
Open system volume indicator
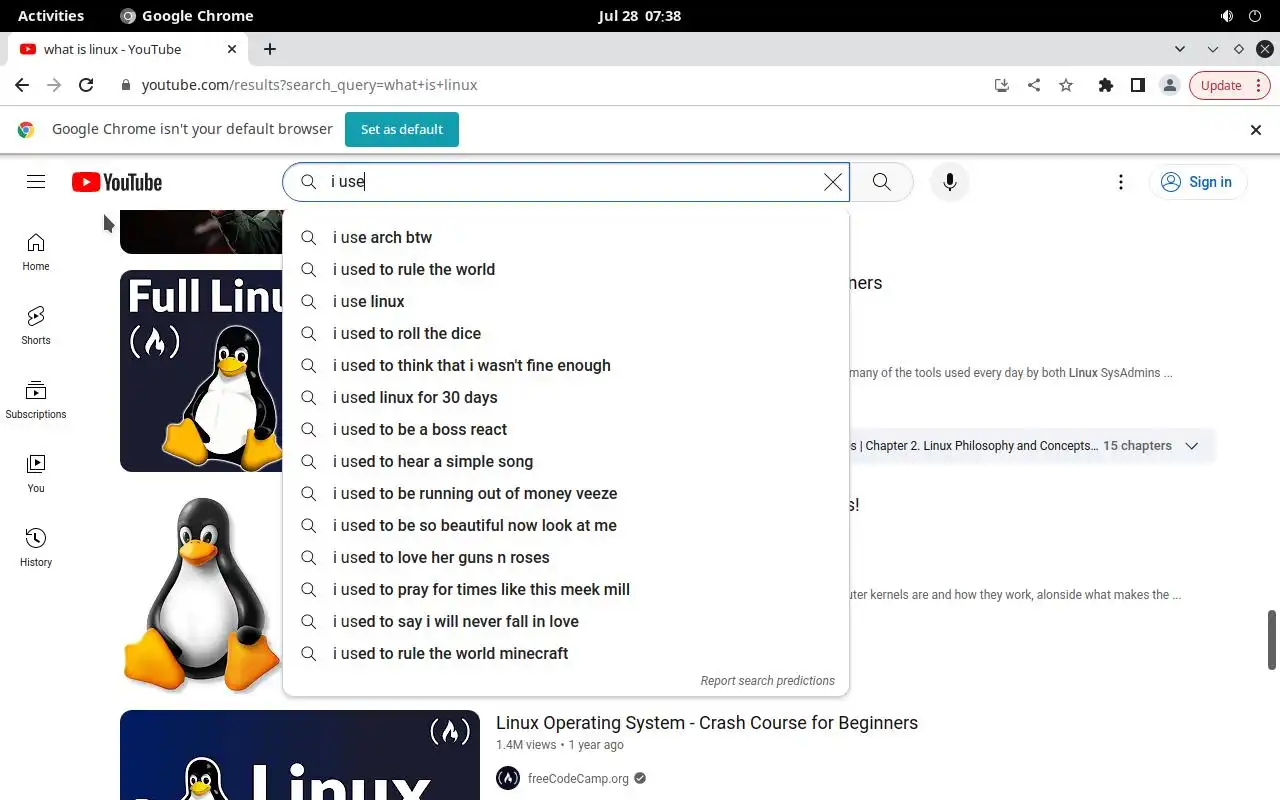coord(1227,16)
